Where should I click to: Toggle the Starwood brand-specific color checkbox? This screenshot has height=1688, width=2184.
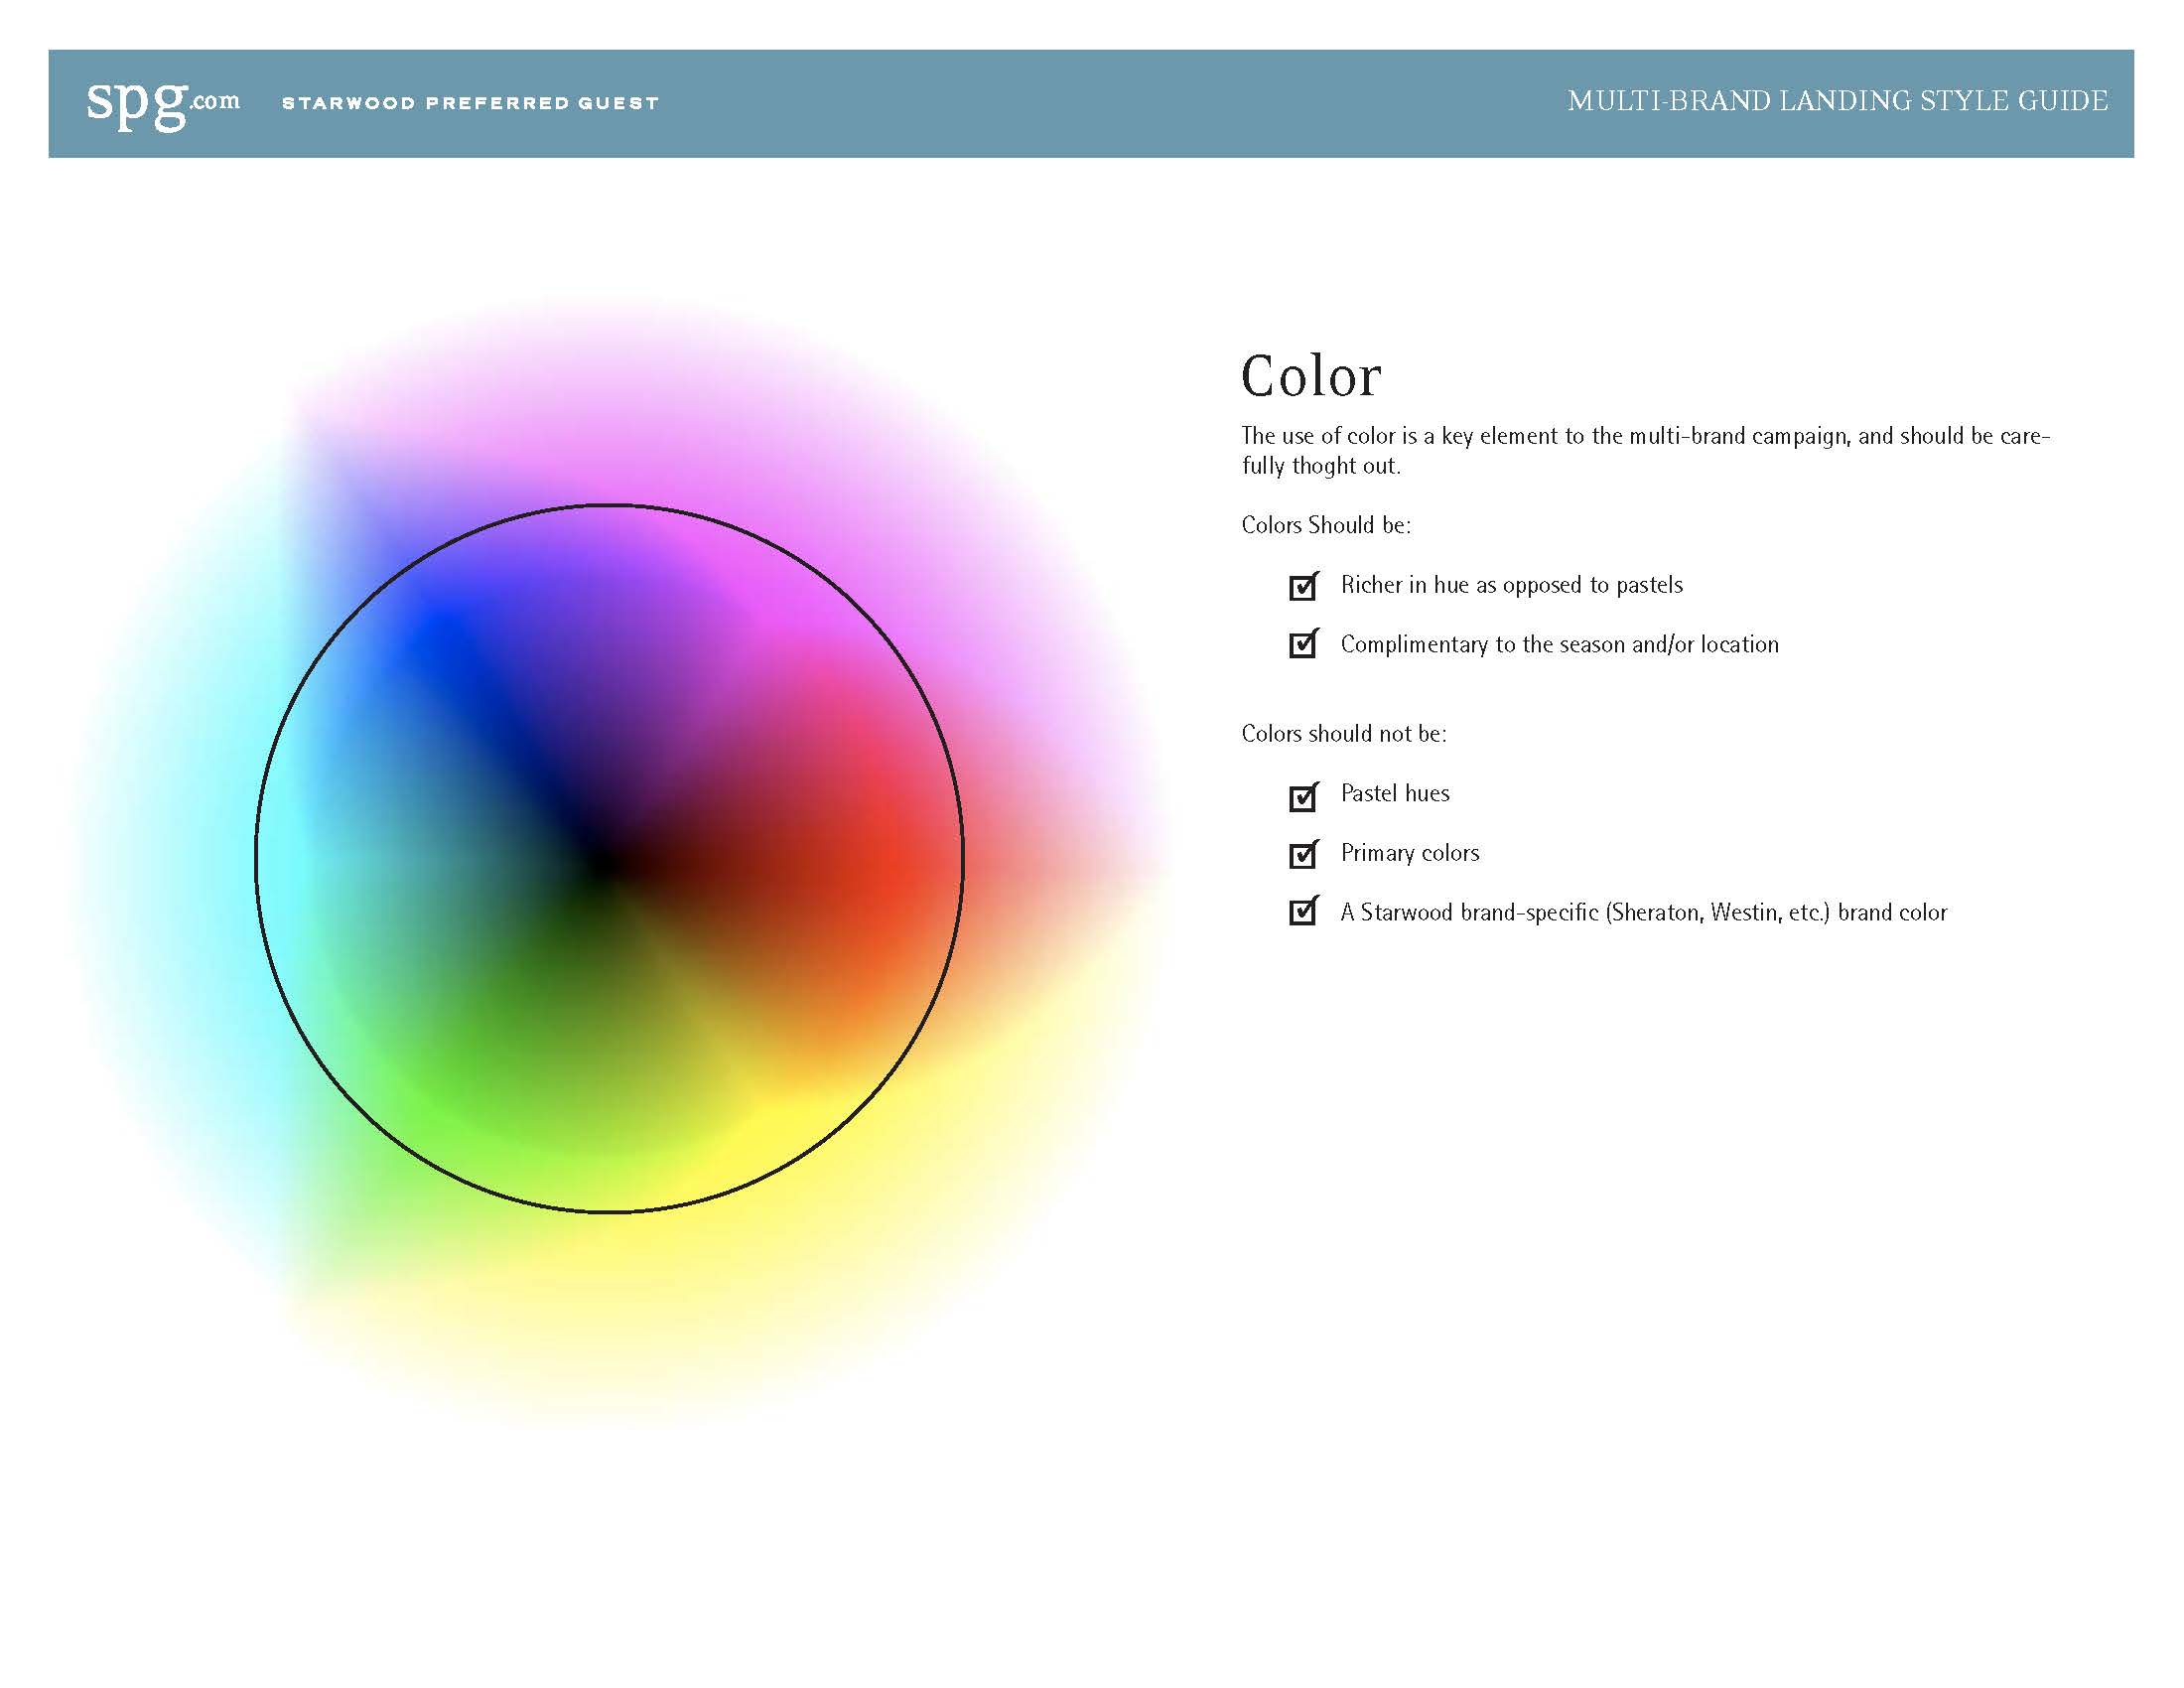click(1302, 912)
